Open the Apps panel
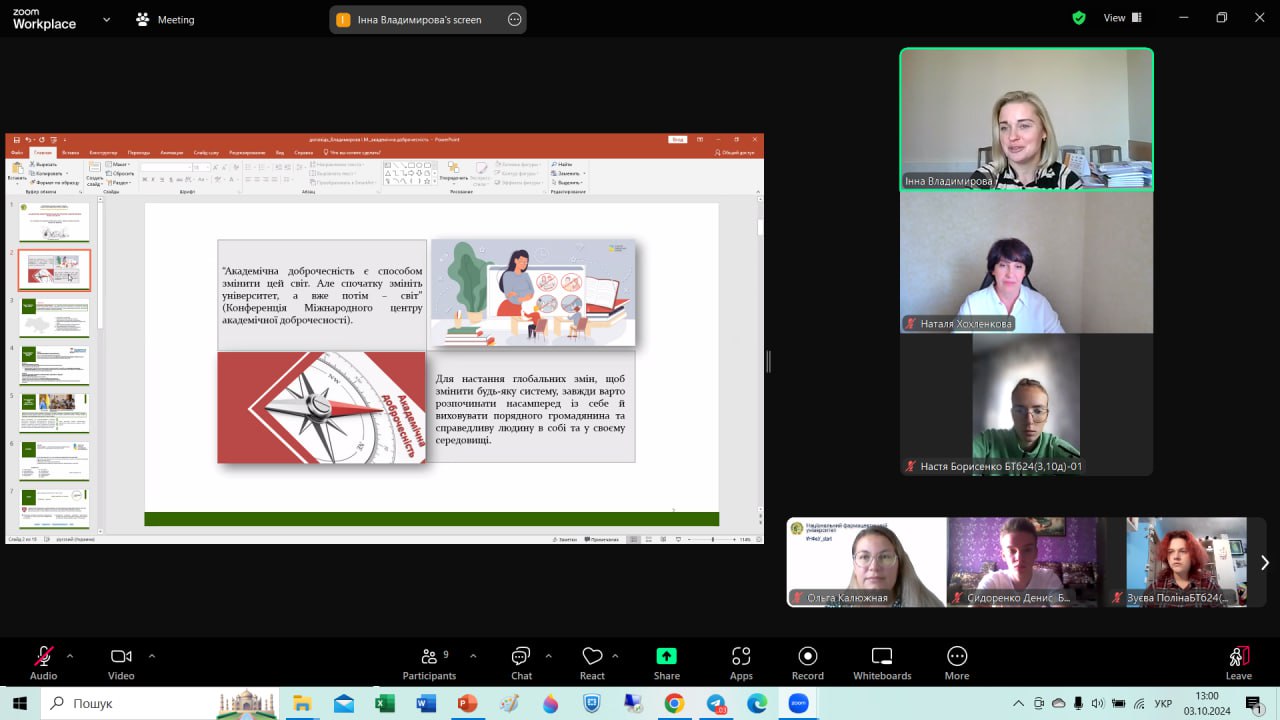1280x720 pixels. (x=741, y=663)
